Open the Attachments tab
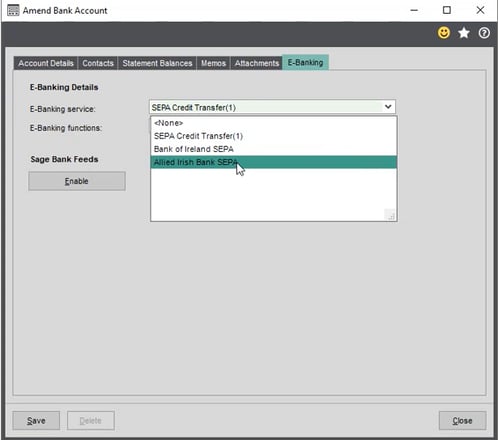This screenshot has width=498, height=440. [257, 63]
